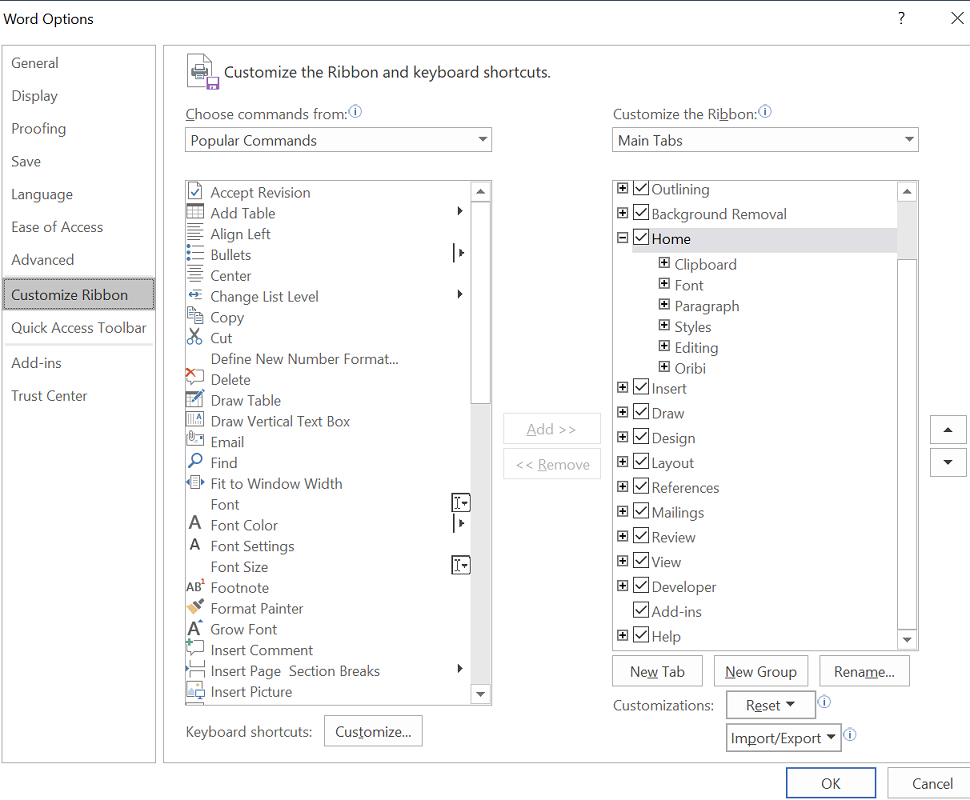Uncheck the Developer tab checkbox
Image resolution: width=970 pixels, height=800 pixels.
click(x=642, y=585)
